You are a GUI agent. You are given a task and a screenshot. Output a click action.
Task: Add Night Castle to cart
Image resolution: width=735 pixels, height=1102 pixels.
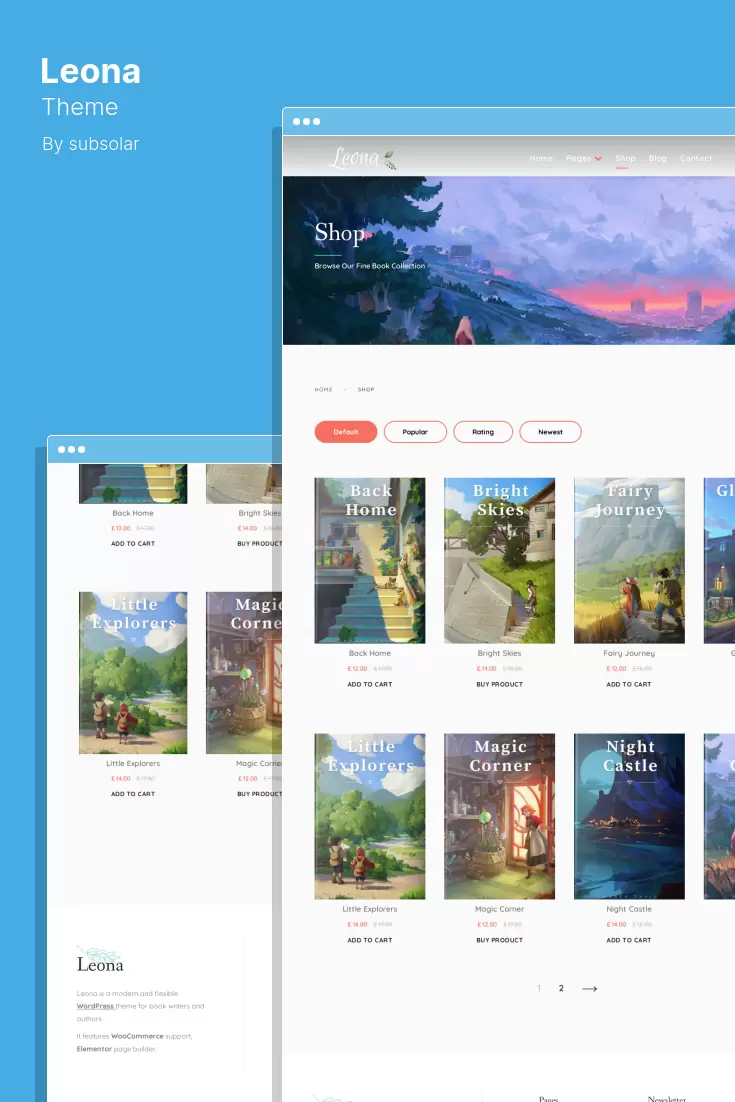pos(629,940)
